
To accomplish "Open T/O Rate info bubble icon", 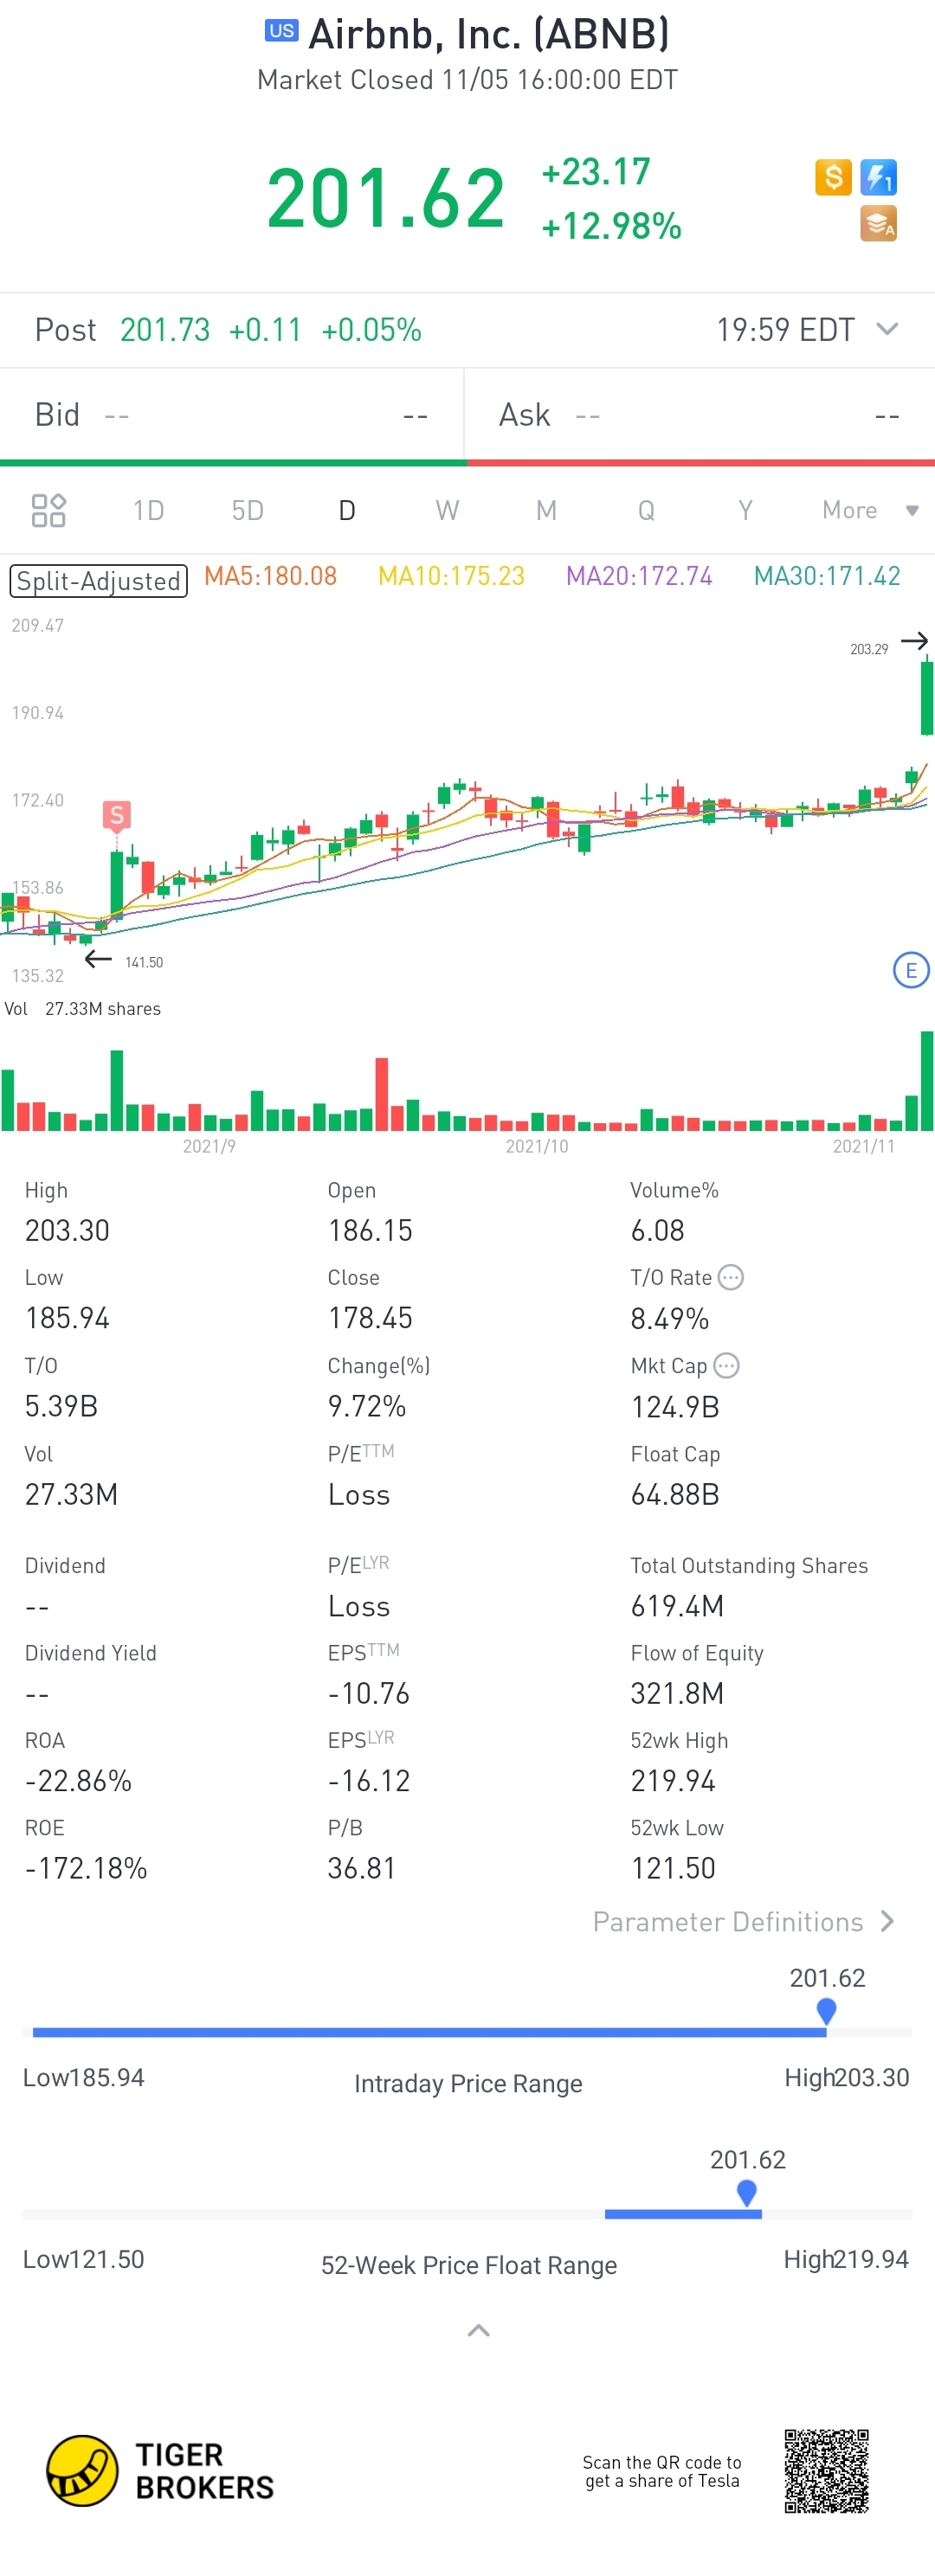I will coord(731,1277).
